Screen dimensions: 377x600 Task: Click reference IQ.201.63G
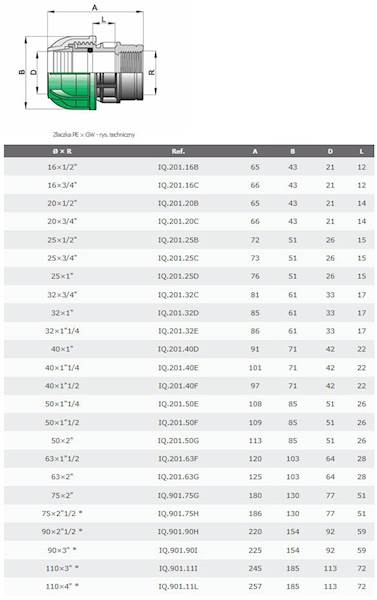tap(178, 477)
